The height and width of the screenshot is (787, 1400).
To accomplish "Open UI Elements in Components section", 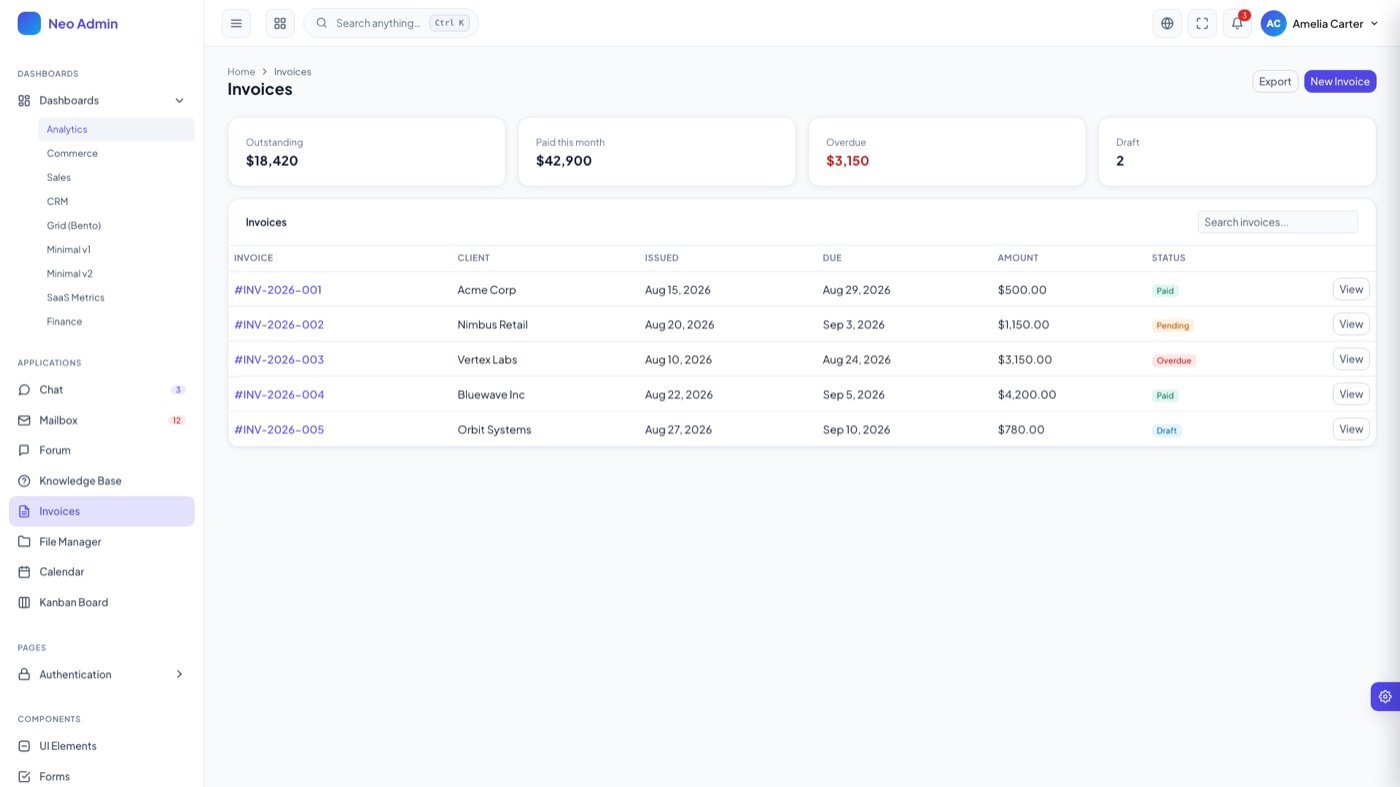I will 102,746.
